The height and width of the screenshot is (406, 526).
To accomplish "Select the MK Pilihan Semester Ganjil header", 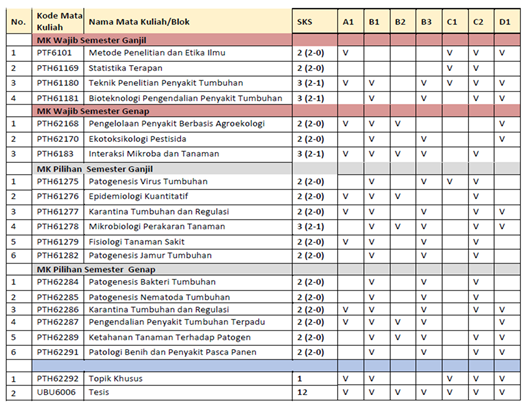I will pyautogui.click(x=95, y=169).
